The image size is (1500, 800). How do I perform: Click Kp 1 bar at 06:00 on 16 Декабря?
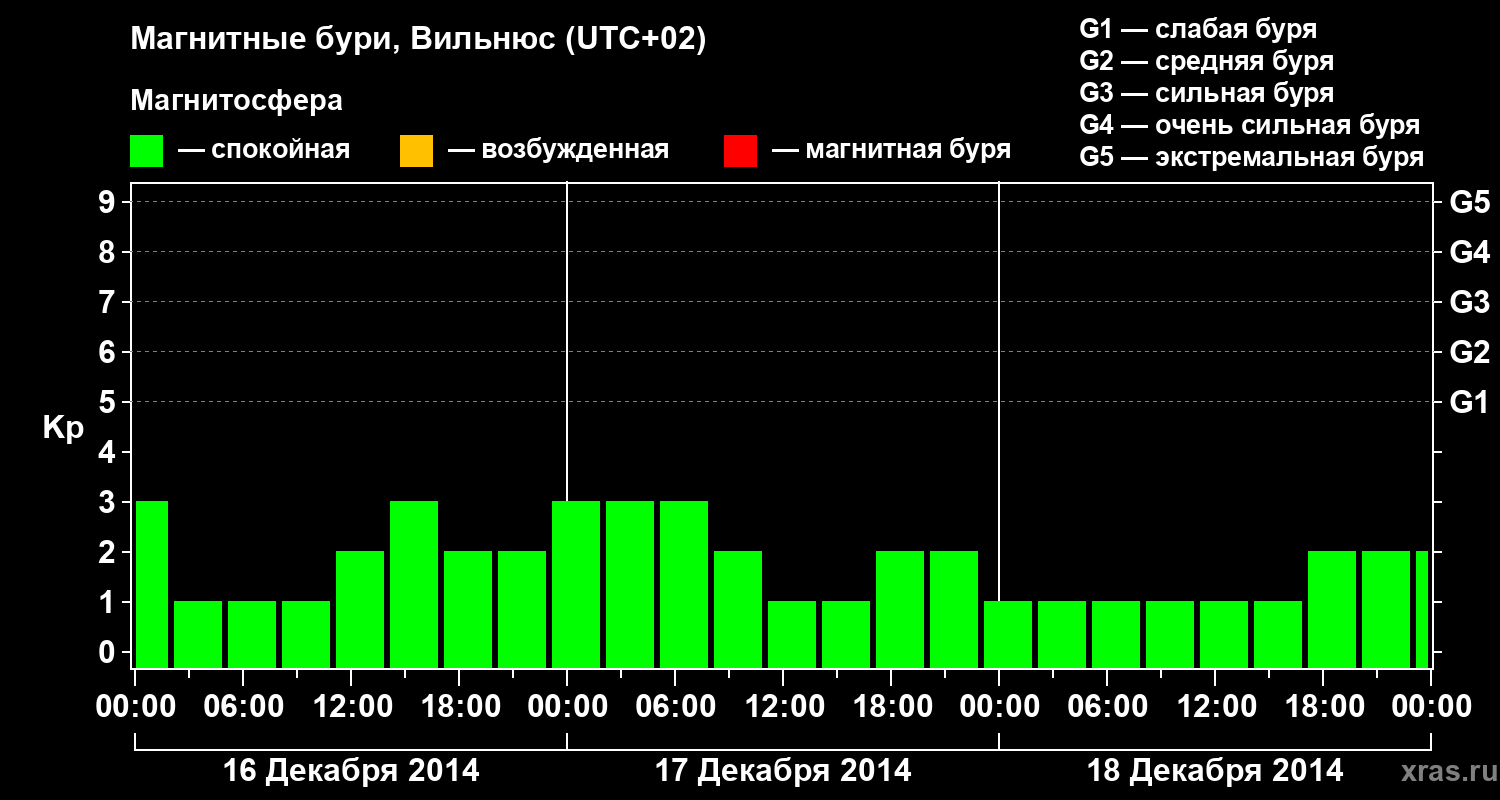coord(252,634)
